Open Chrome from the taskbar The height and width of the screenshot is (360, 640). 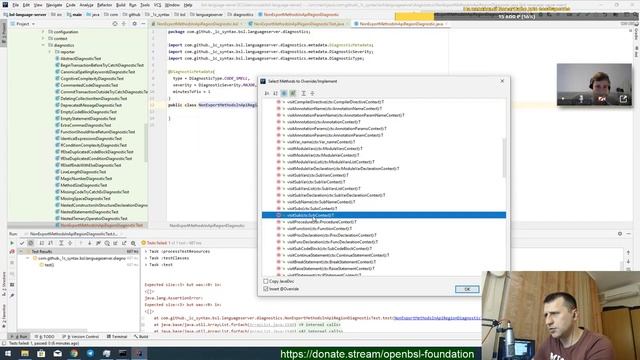coord(74,353)
